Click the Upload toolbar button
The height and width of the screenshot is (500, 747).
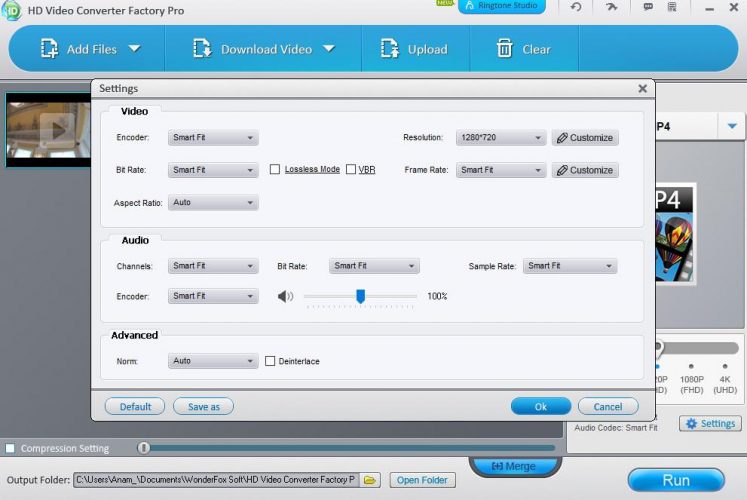click(x=414, y=49)
